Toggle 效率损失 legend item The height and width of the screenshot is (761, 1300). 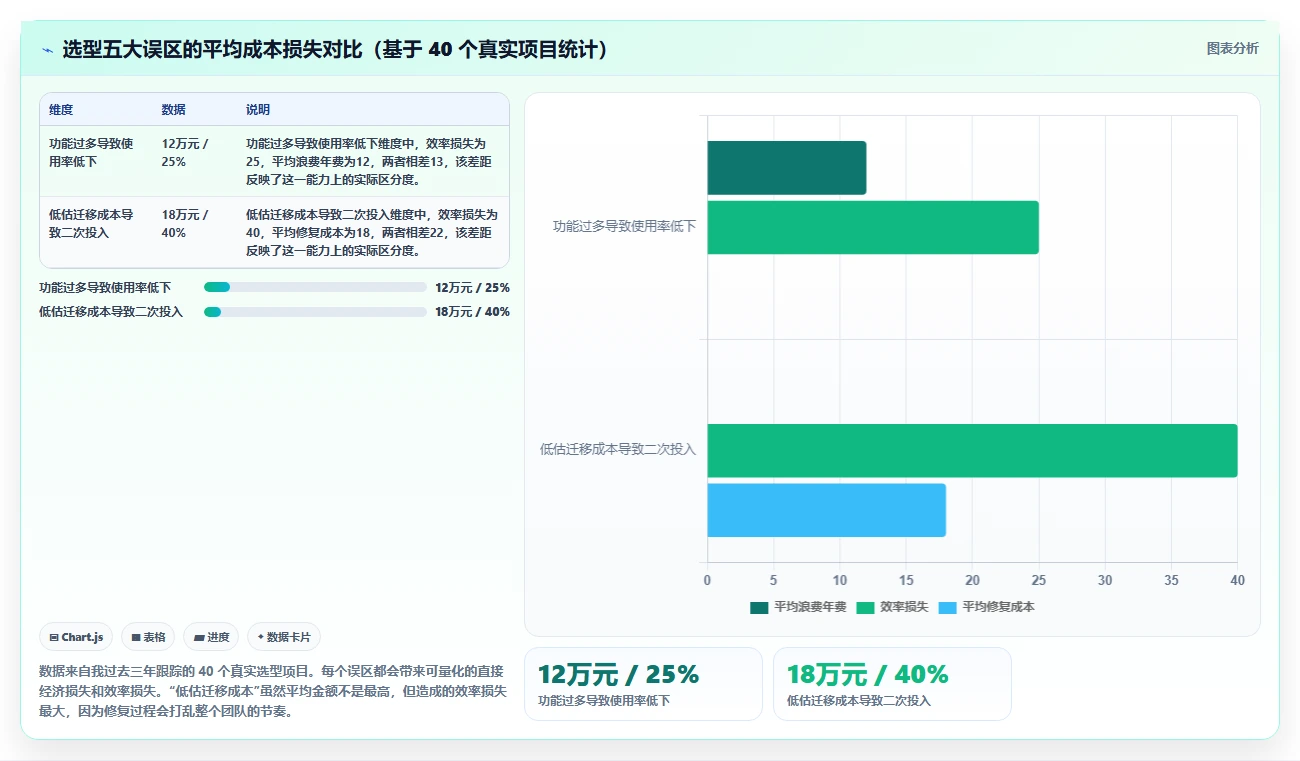click(892, 607)
